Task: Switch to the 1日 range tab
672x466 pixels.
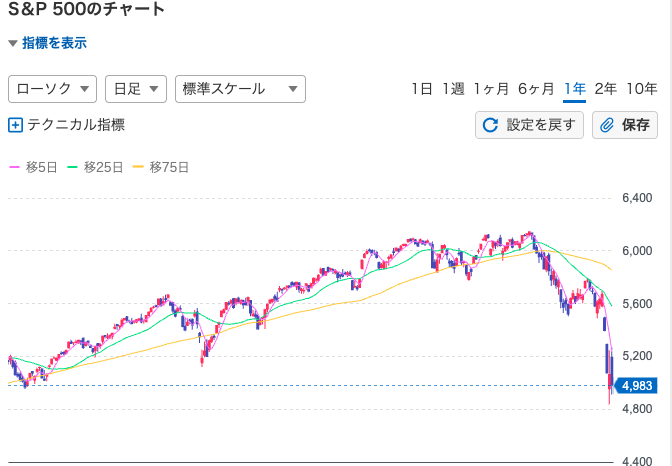Action: pos(421,89)
